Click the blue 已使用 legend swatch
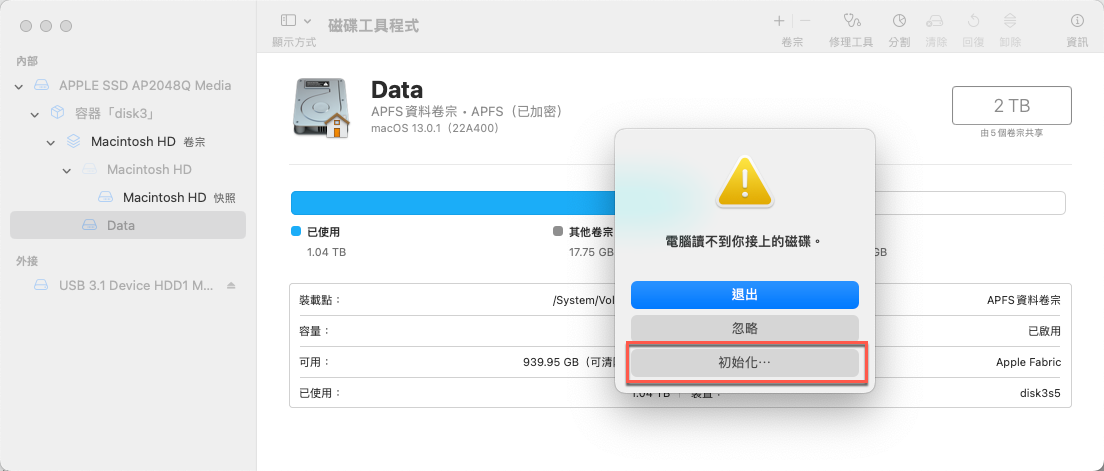Screen dimensions: 1104x471 pos(296,232)
